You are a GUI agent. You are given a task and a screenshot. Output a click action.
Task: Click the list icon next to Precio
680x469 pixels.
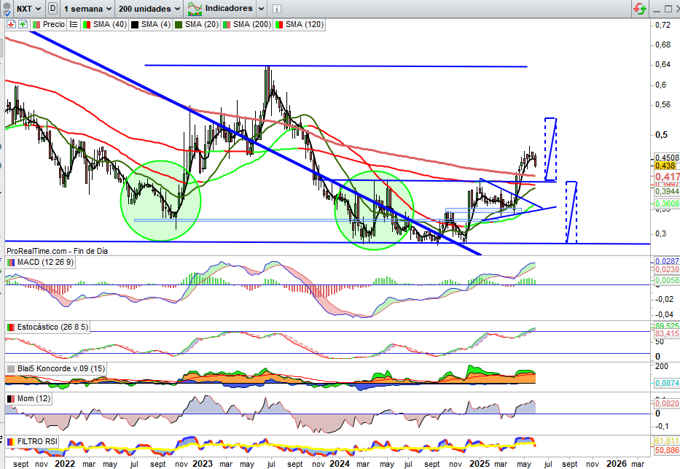tap(74, 25)
